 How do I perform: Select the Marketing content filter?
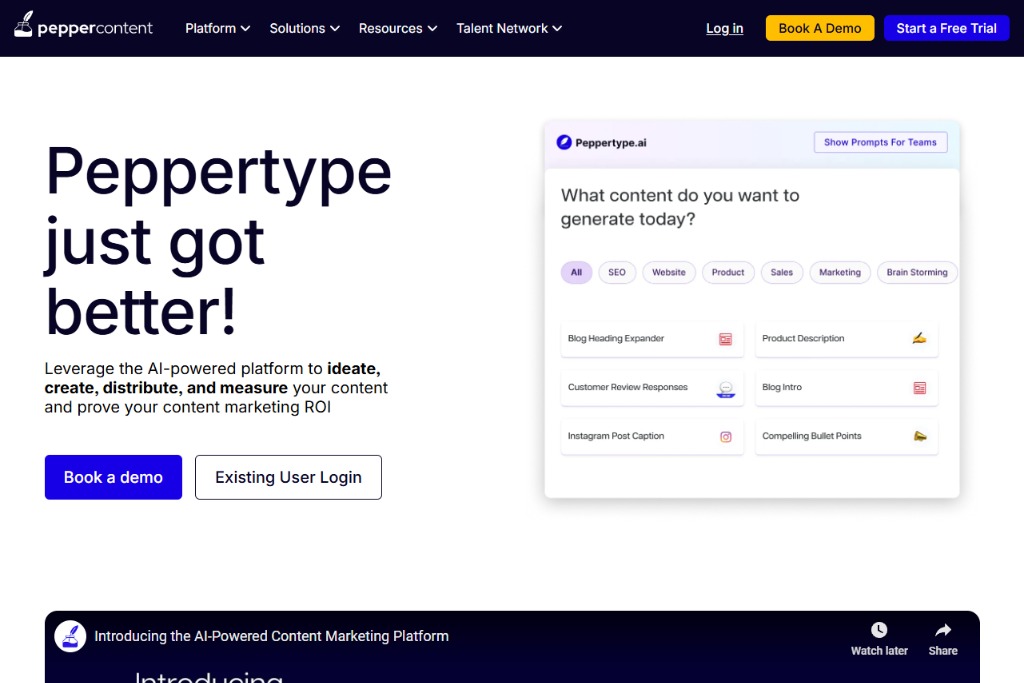tap(839, 272)
